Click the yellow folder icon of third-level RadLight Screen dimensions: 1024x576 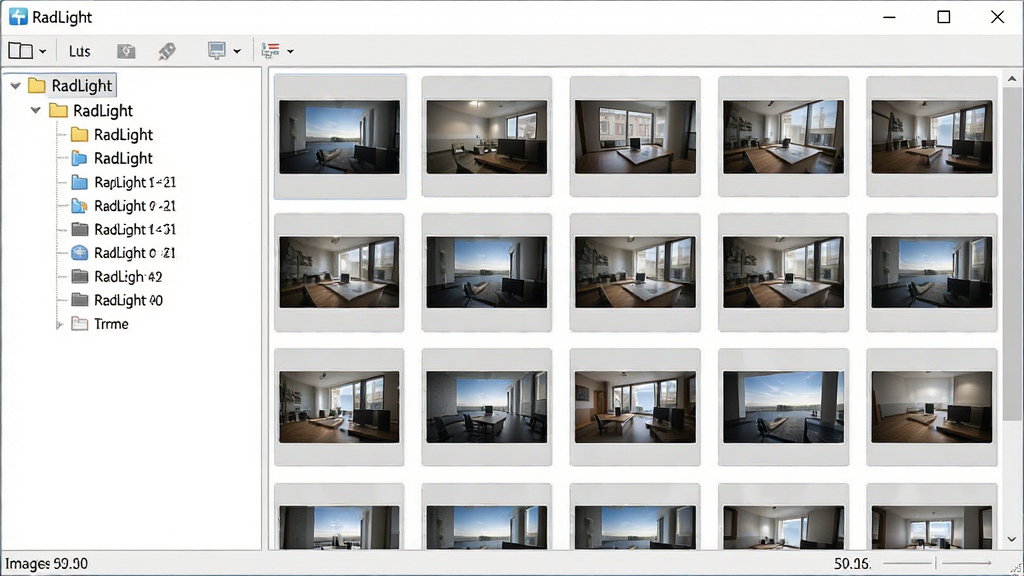click(80, 135)
